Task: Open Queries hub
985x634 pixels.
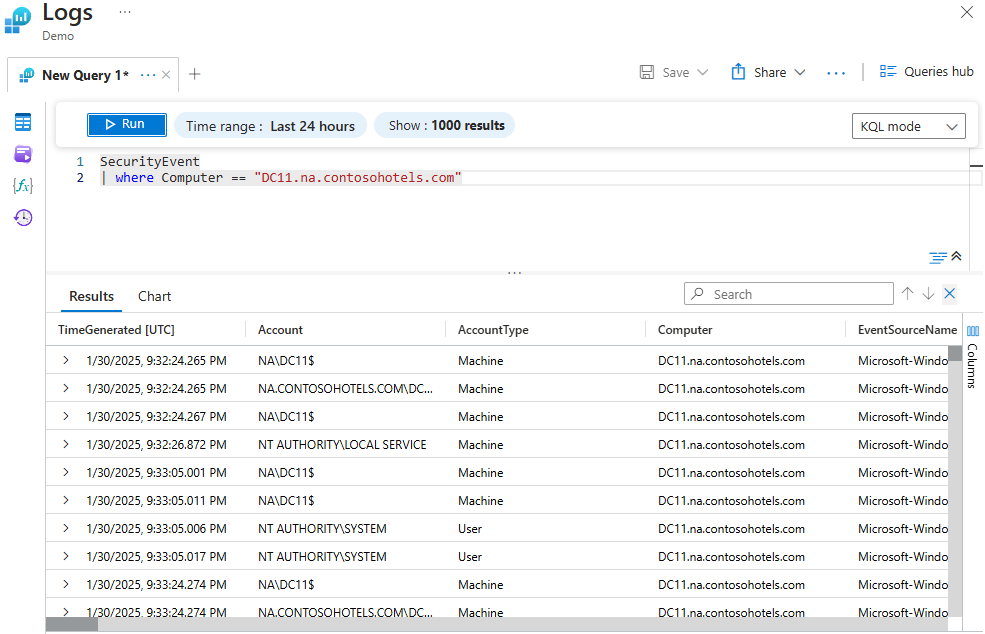Action: [927, 72]
